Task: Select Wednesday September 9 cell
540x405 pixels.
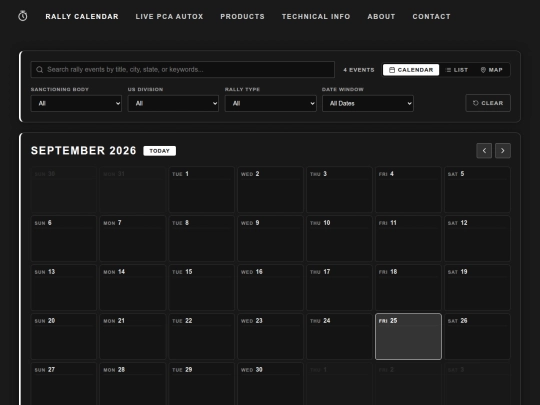Action: pos(270,239)
